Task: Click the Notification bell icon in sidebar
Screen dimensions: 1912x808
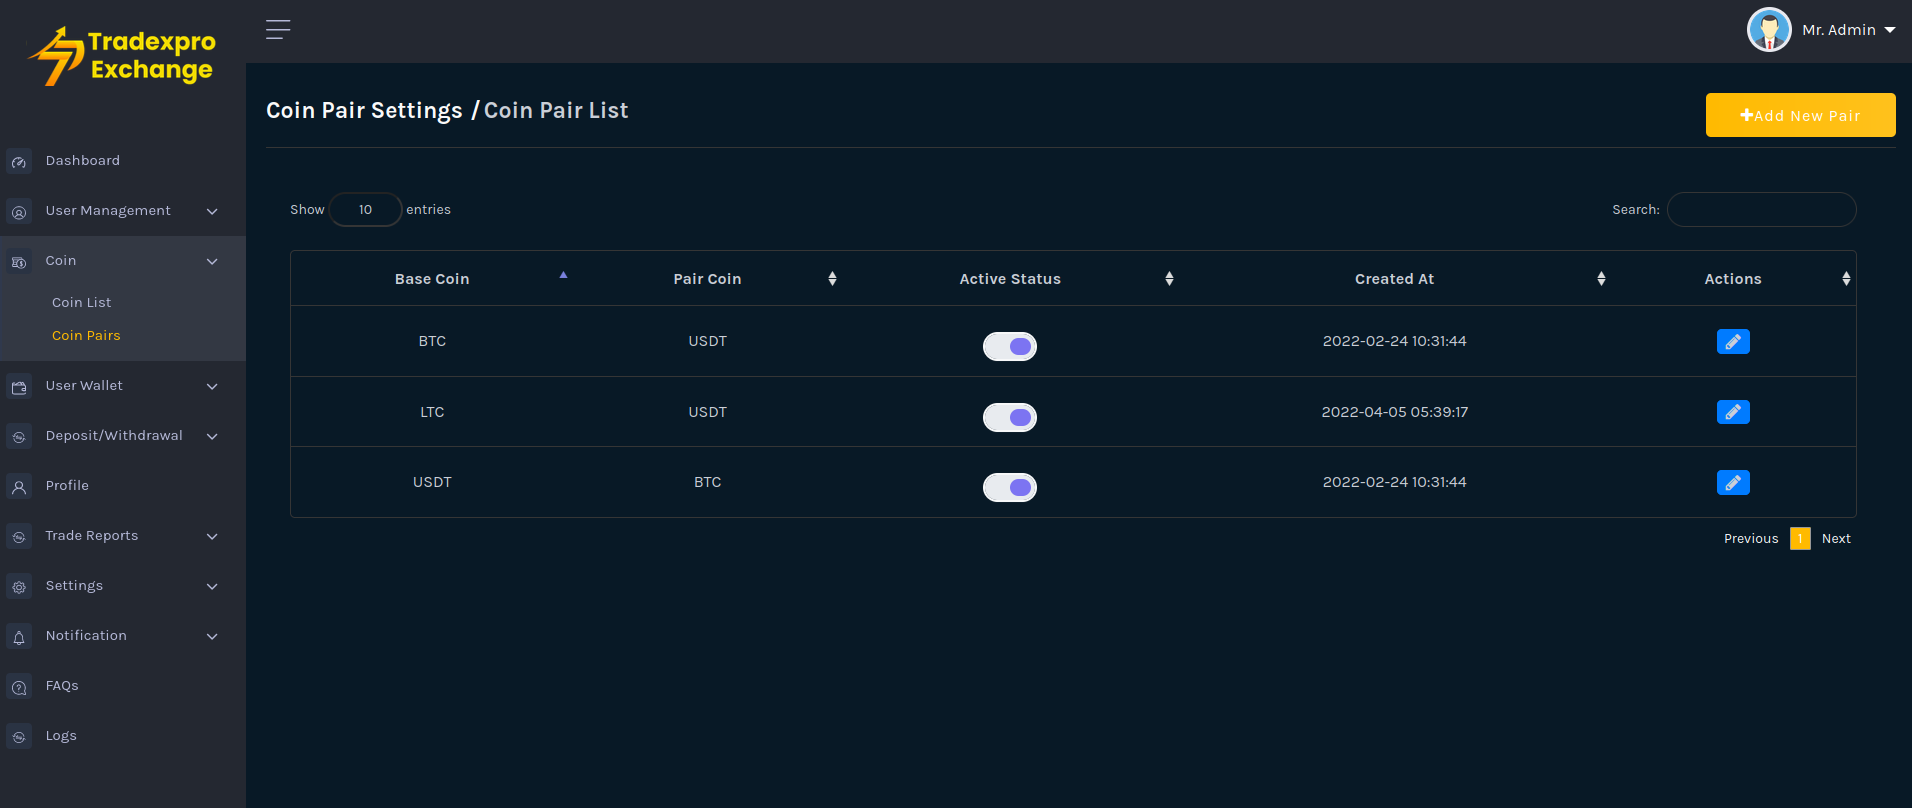Action: click(19, 637)
